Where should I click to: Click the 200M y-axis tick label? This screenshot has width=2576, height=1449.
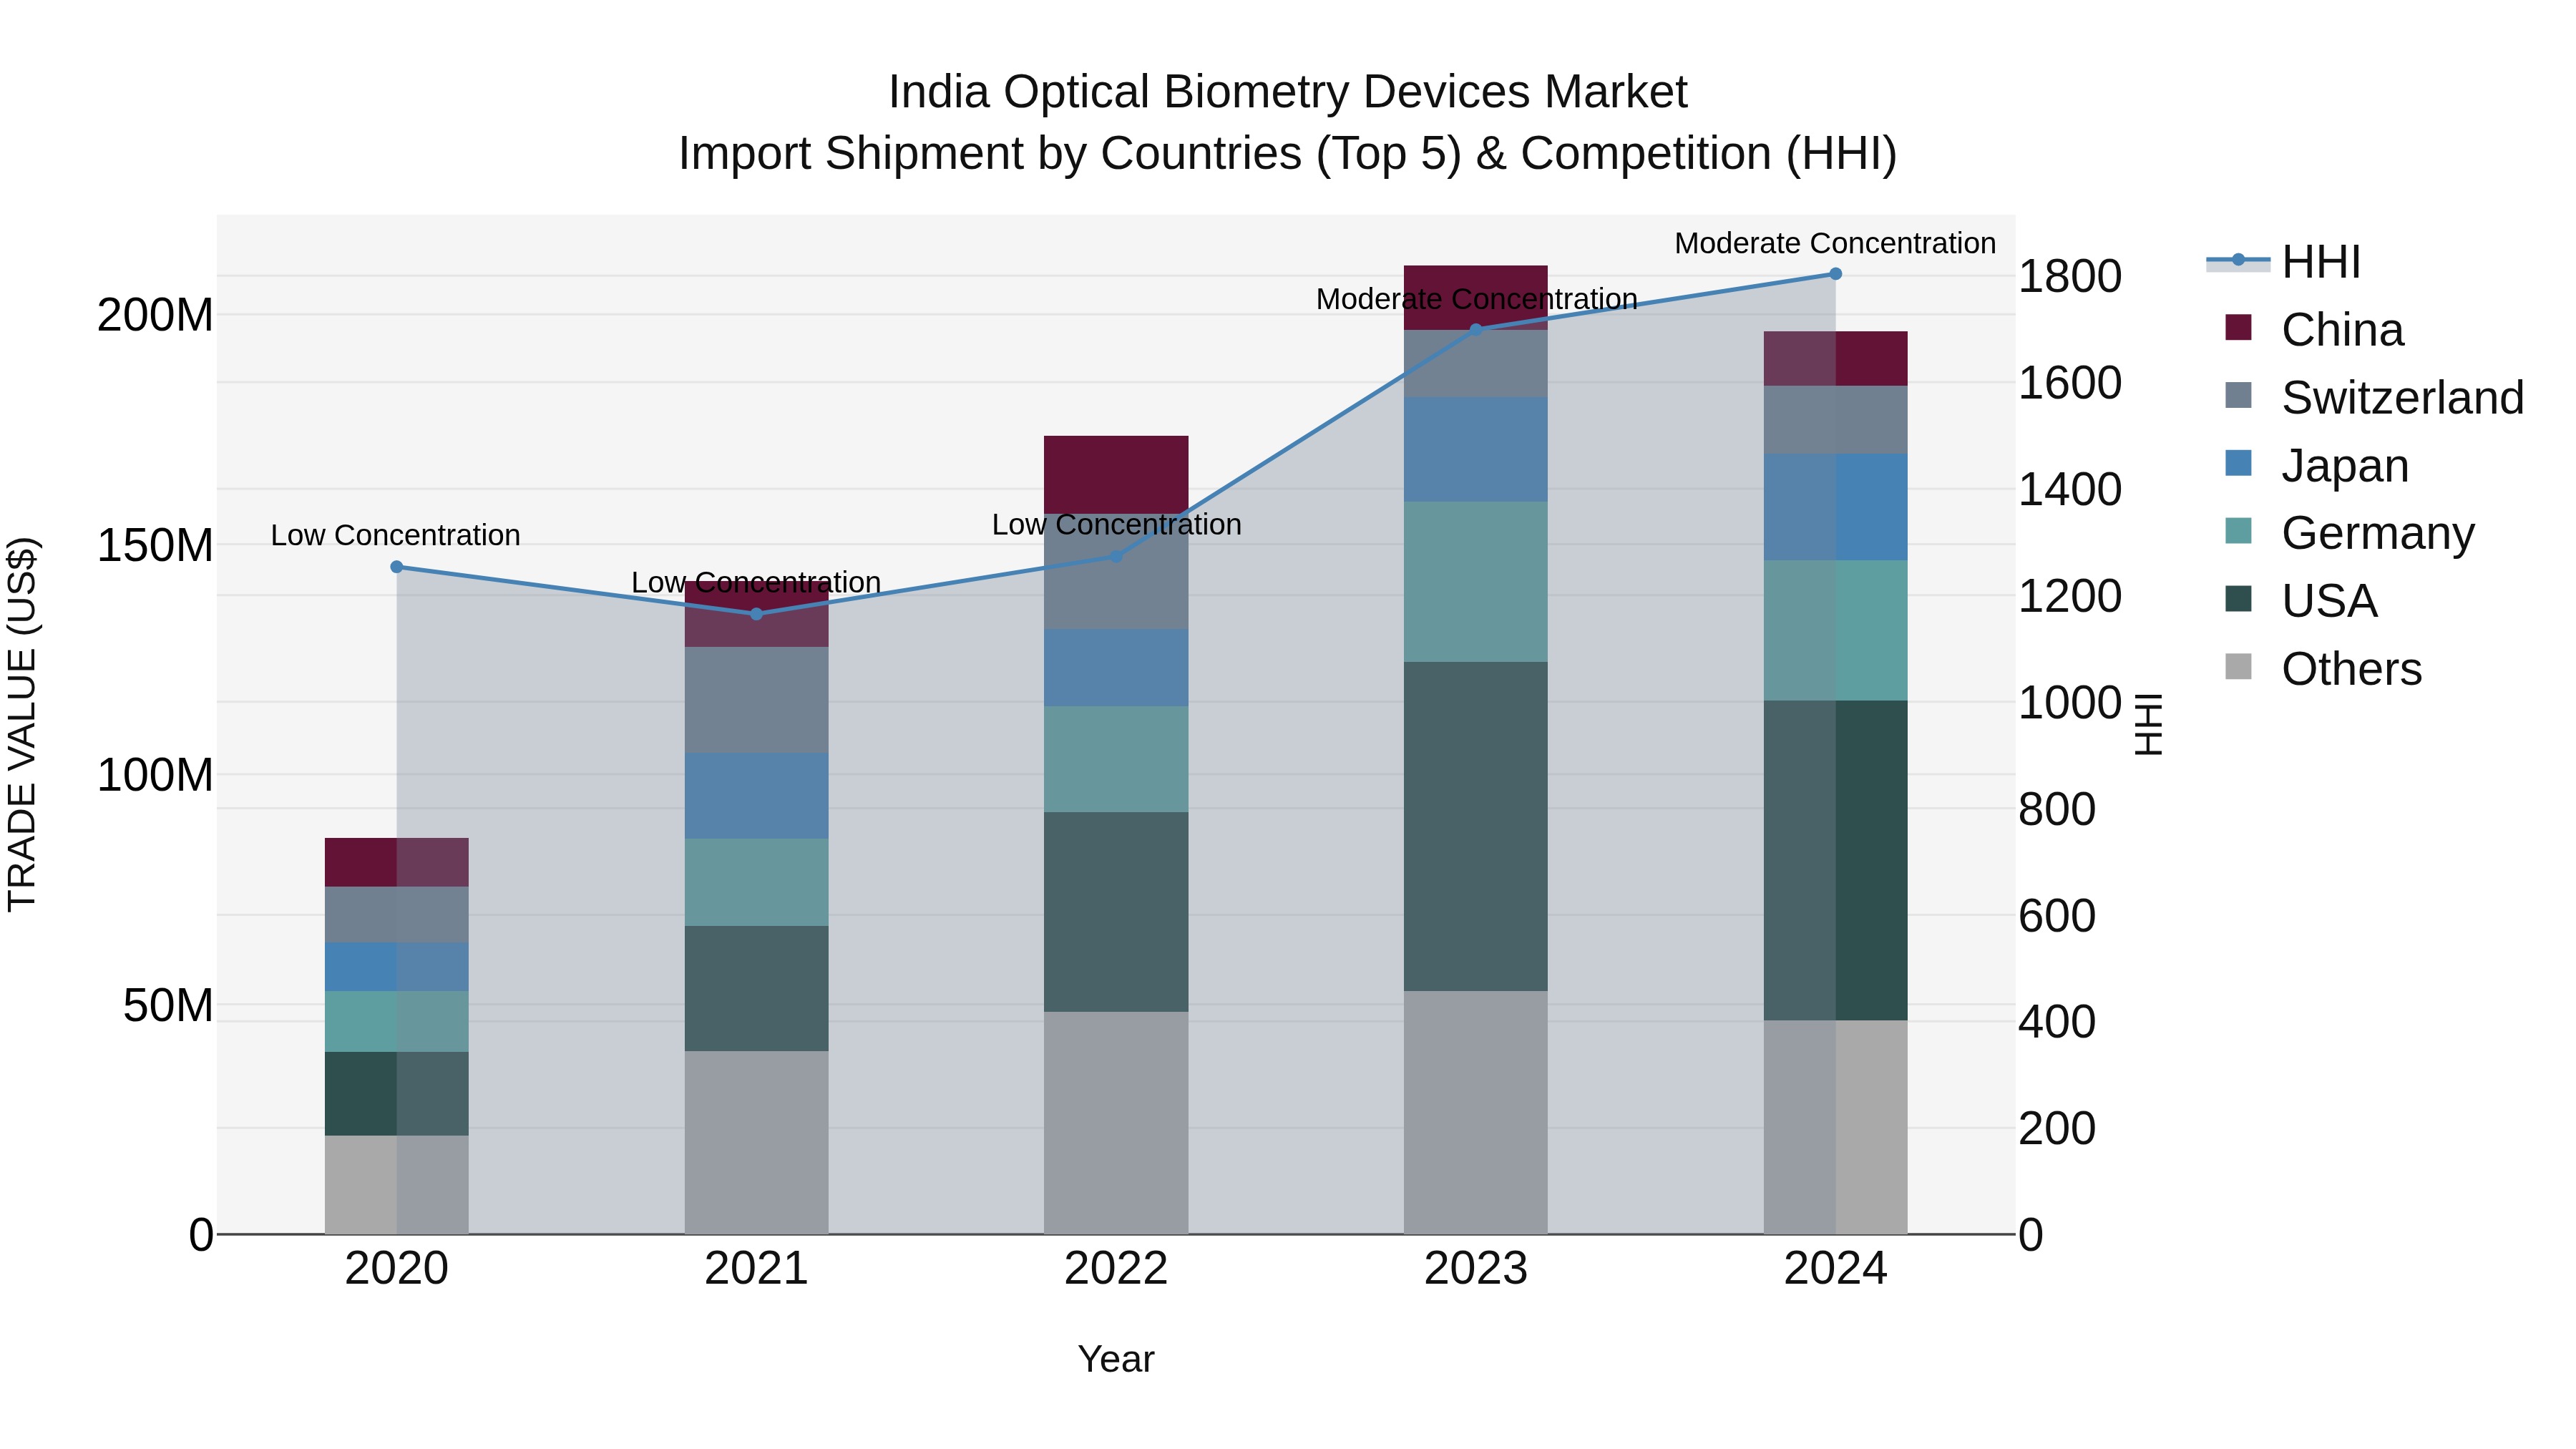click(155, 315)
